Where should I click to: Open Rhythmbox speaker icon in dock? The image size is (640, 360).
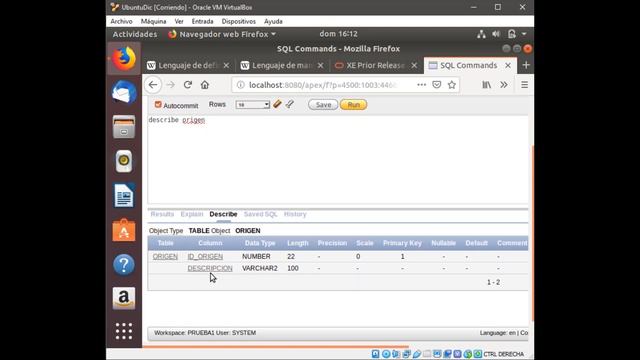tap(124, 161)
